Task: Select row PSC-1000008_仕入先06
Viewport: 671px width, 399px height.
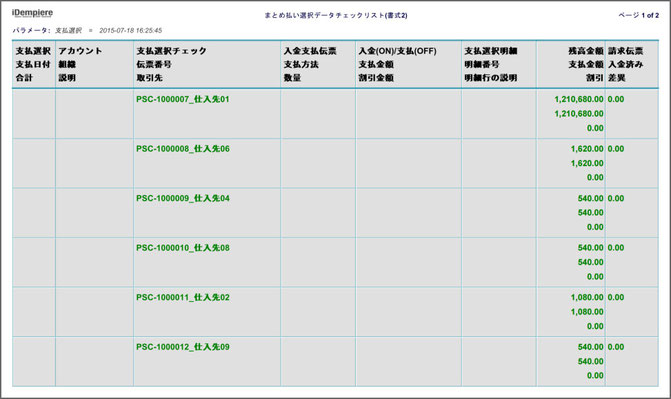Action: click(x=336, y=163)
